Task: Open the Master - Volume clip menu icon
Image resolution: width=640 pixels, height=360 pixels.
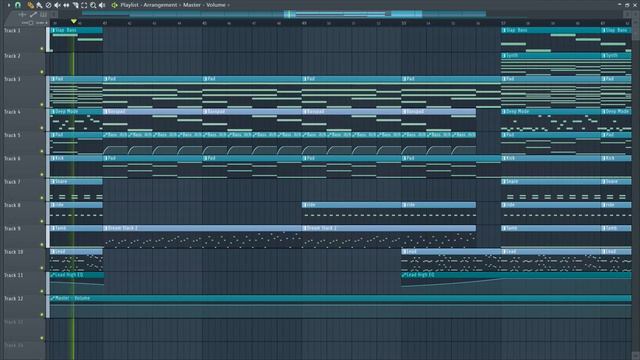Action: [52, 298]
